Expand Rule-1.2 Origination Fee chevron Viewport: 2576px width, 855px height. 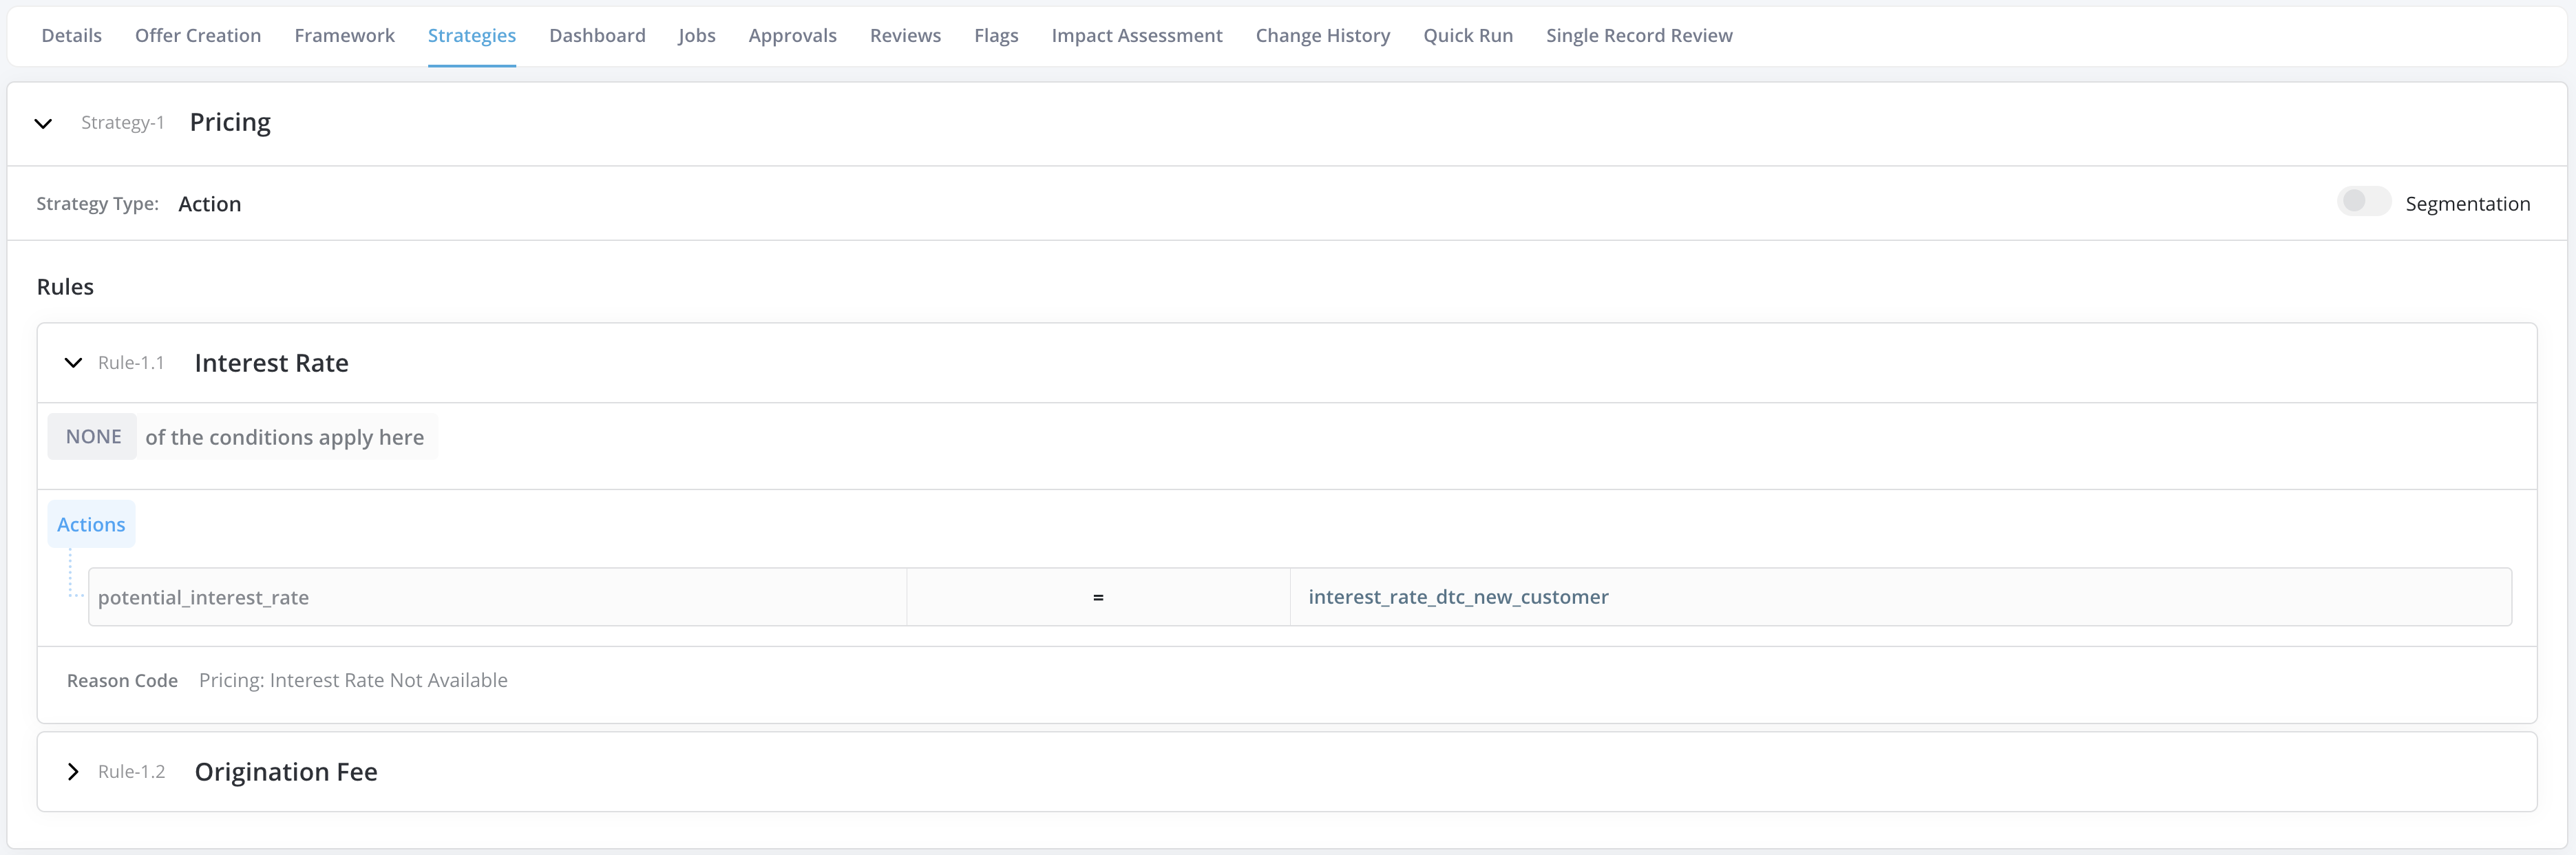point(73,772)
